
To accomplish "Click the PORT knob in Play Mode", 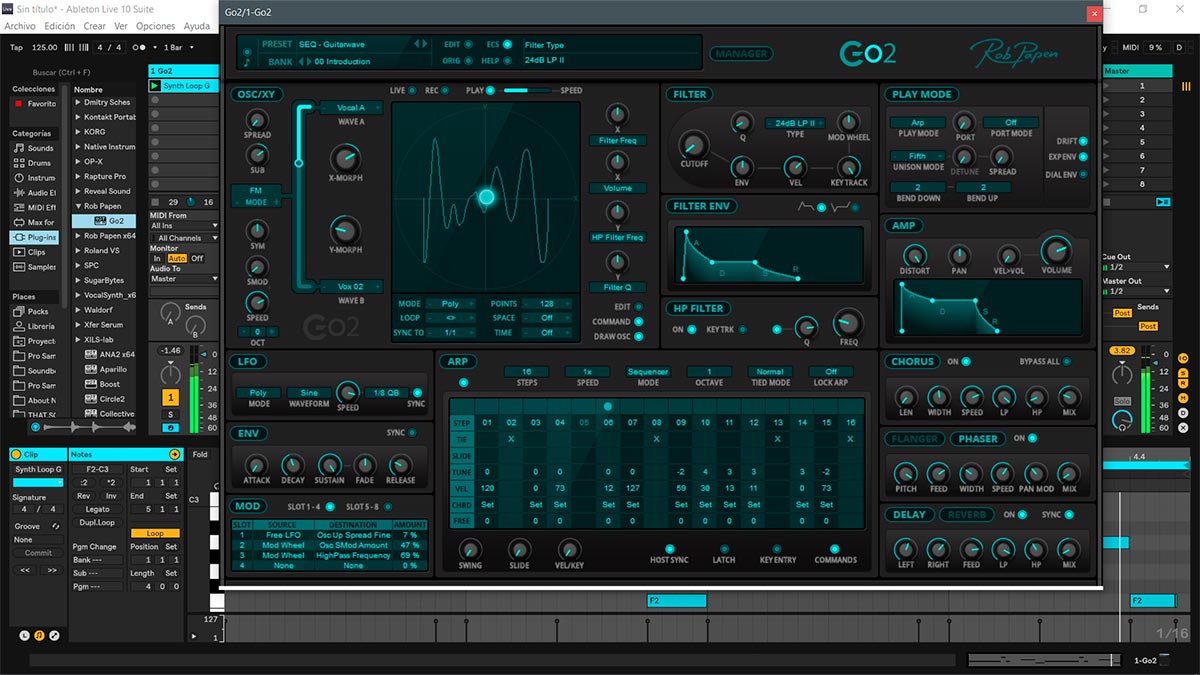I will pyautogui.click(x=965, y=123).
